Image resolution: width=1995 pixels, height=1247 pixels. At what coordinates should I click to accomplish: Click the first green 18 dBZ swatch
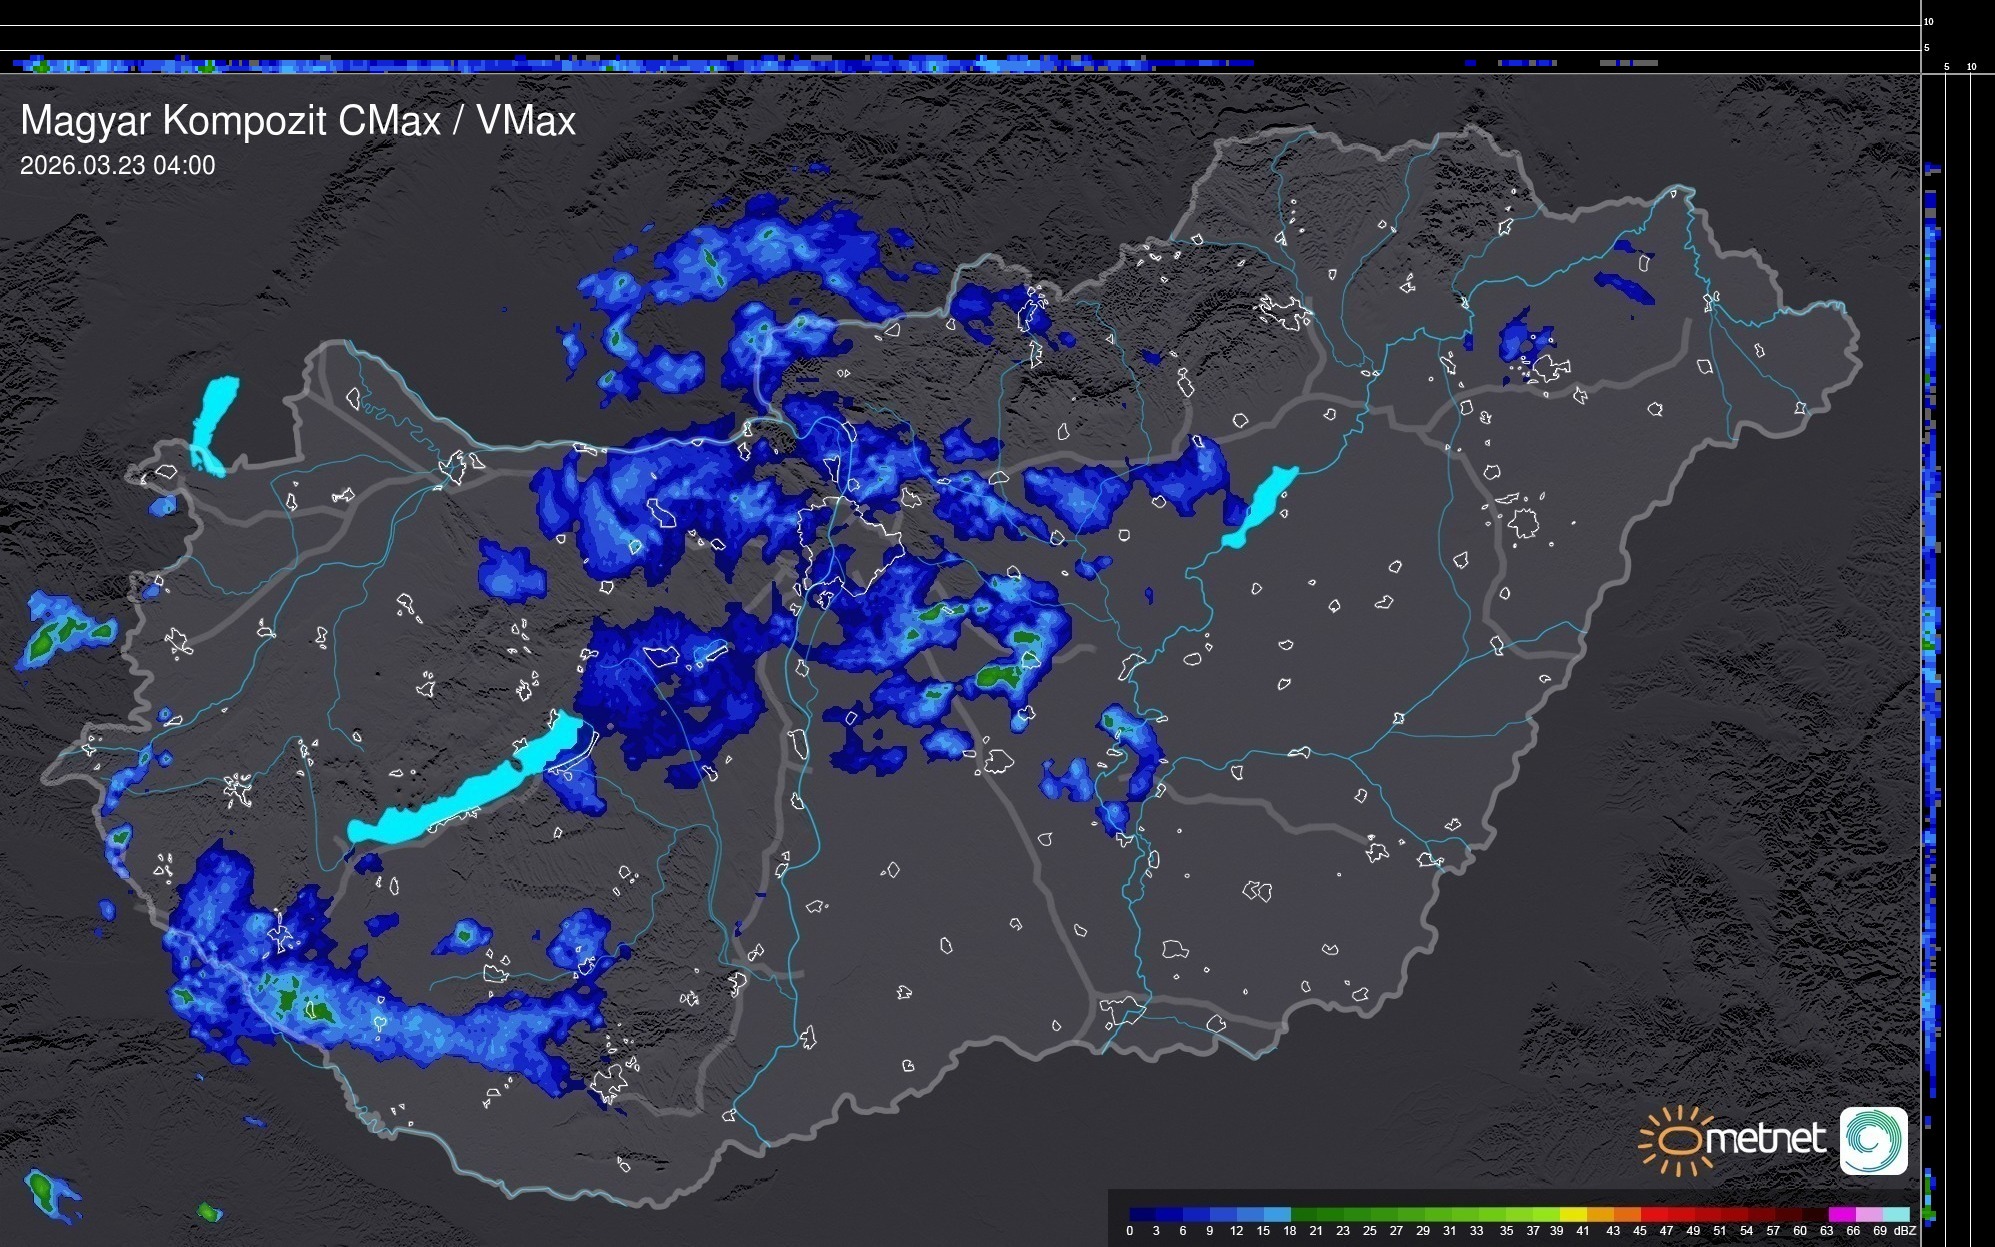tap(1302, 1214)
